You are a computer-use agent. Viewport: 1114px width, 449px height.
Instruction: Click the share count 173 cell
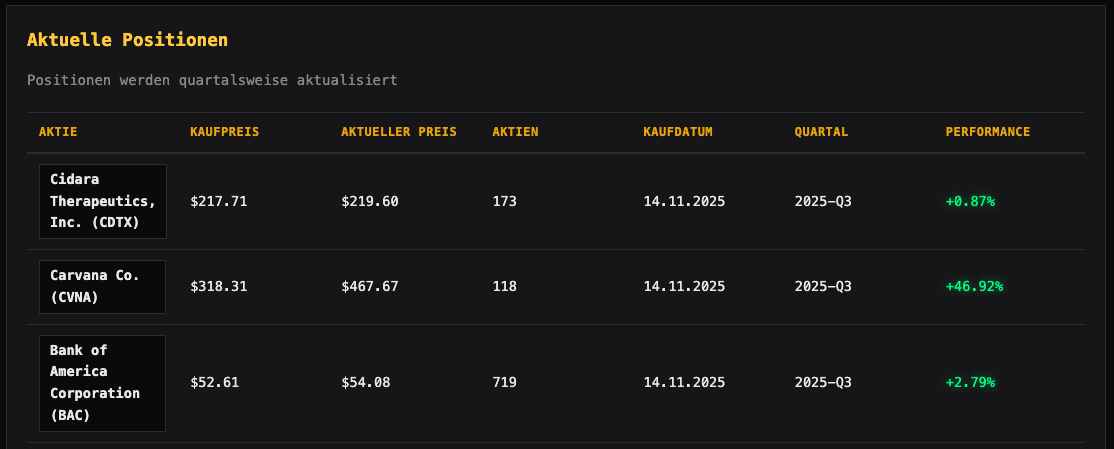coord(505,201)
